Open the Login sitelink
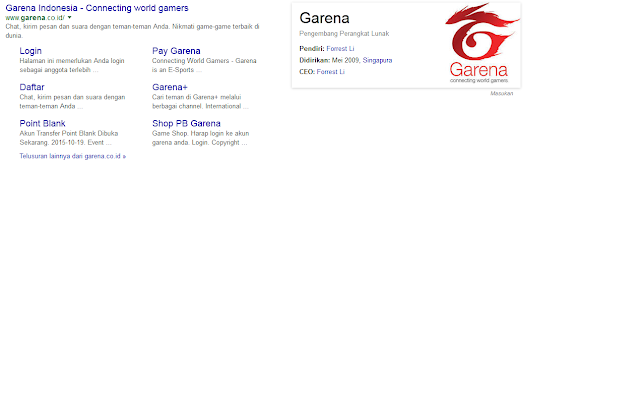This screenshot has height=415, width=640. point(31,51)
